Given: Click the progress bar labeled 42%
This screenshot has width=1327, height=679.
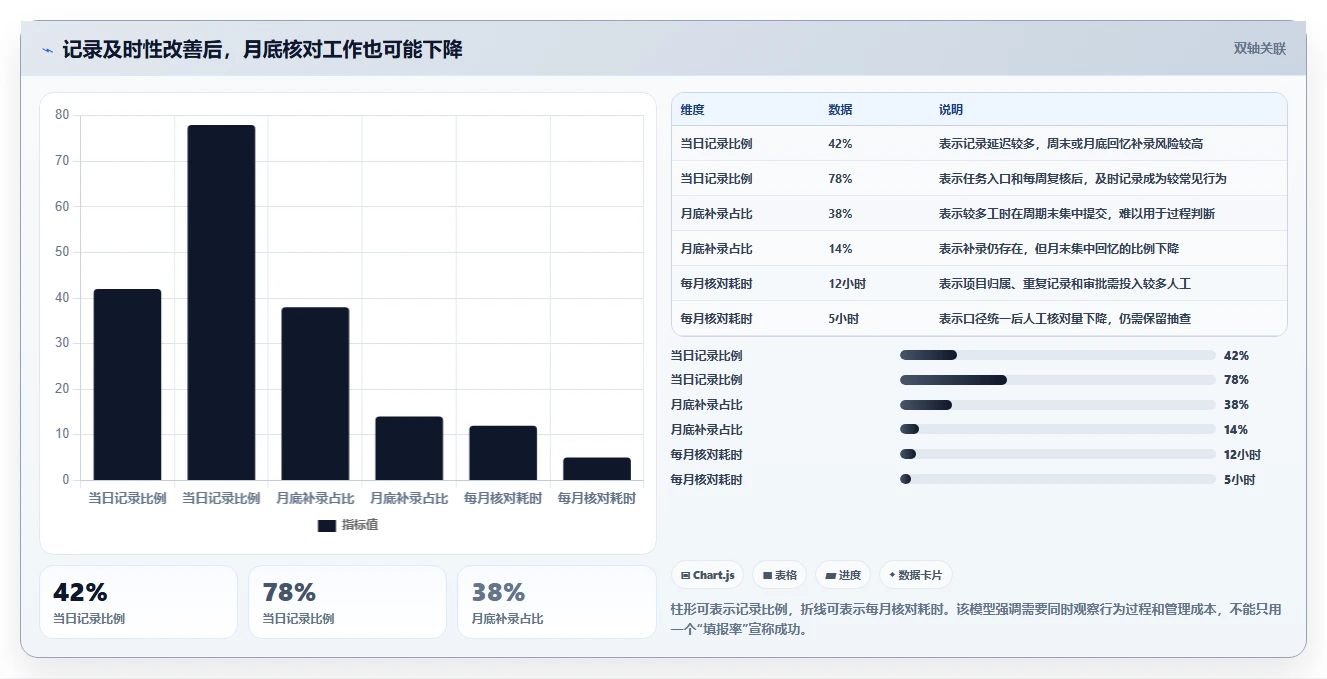Looking at the screenshot, I should pyautogui.click(x=1058, y=355).
